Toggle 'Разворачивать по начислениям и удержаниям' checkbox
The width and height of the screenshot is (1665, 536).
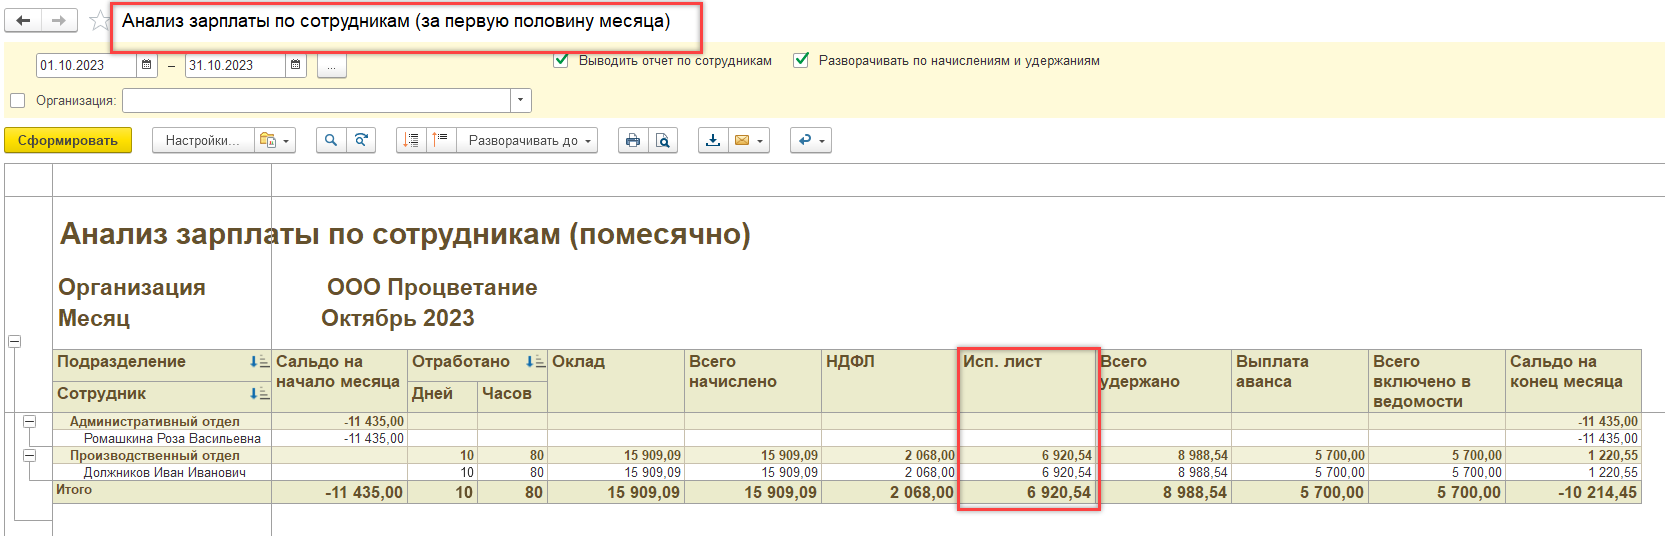coord(801,60)
